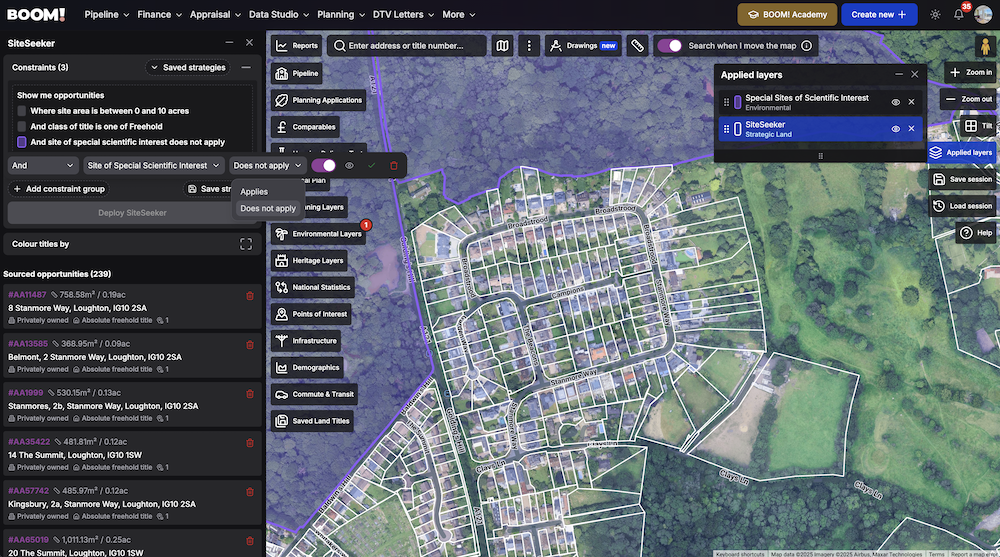
Task: Click the address or title number search field
Action: point(406,46)
